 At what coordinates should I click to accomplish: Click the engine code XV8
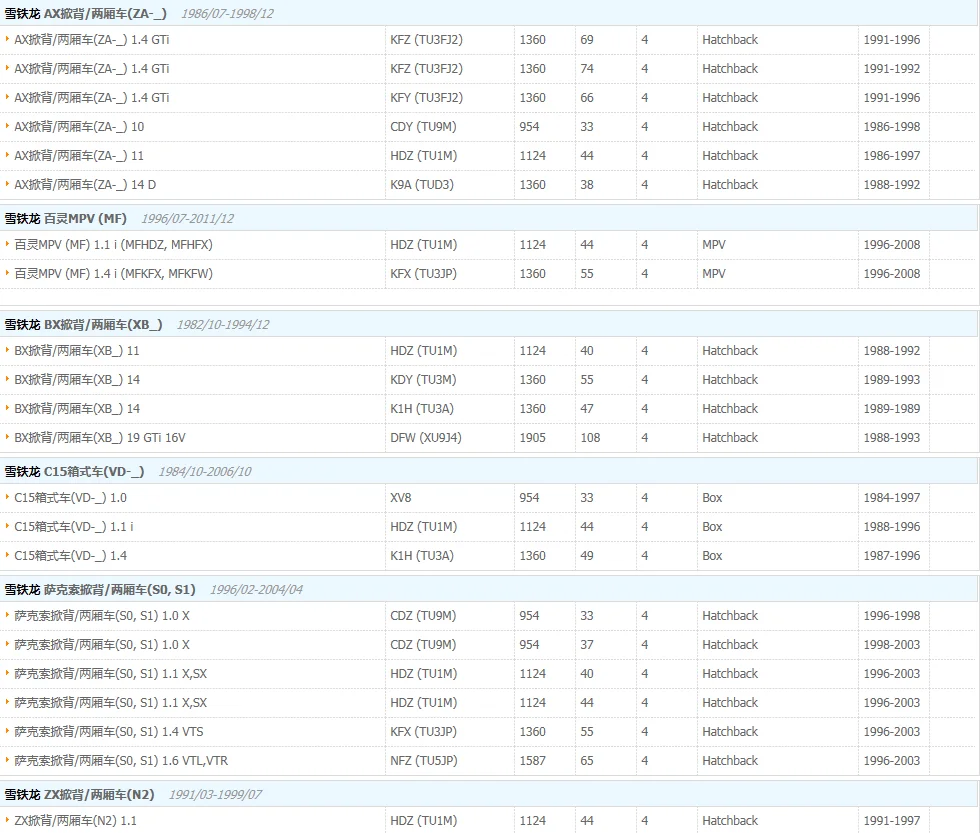click(401, 497)
